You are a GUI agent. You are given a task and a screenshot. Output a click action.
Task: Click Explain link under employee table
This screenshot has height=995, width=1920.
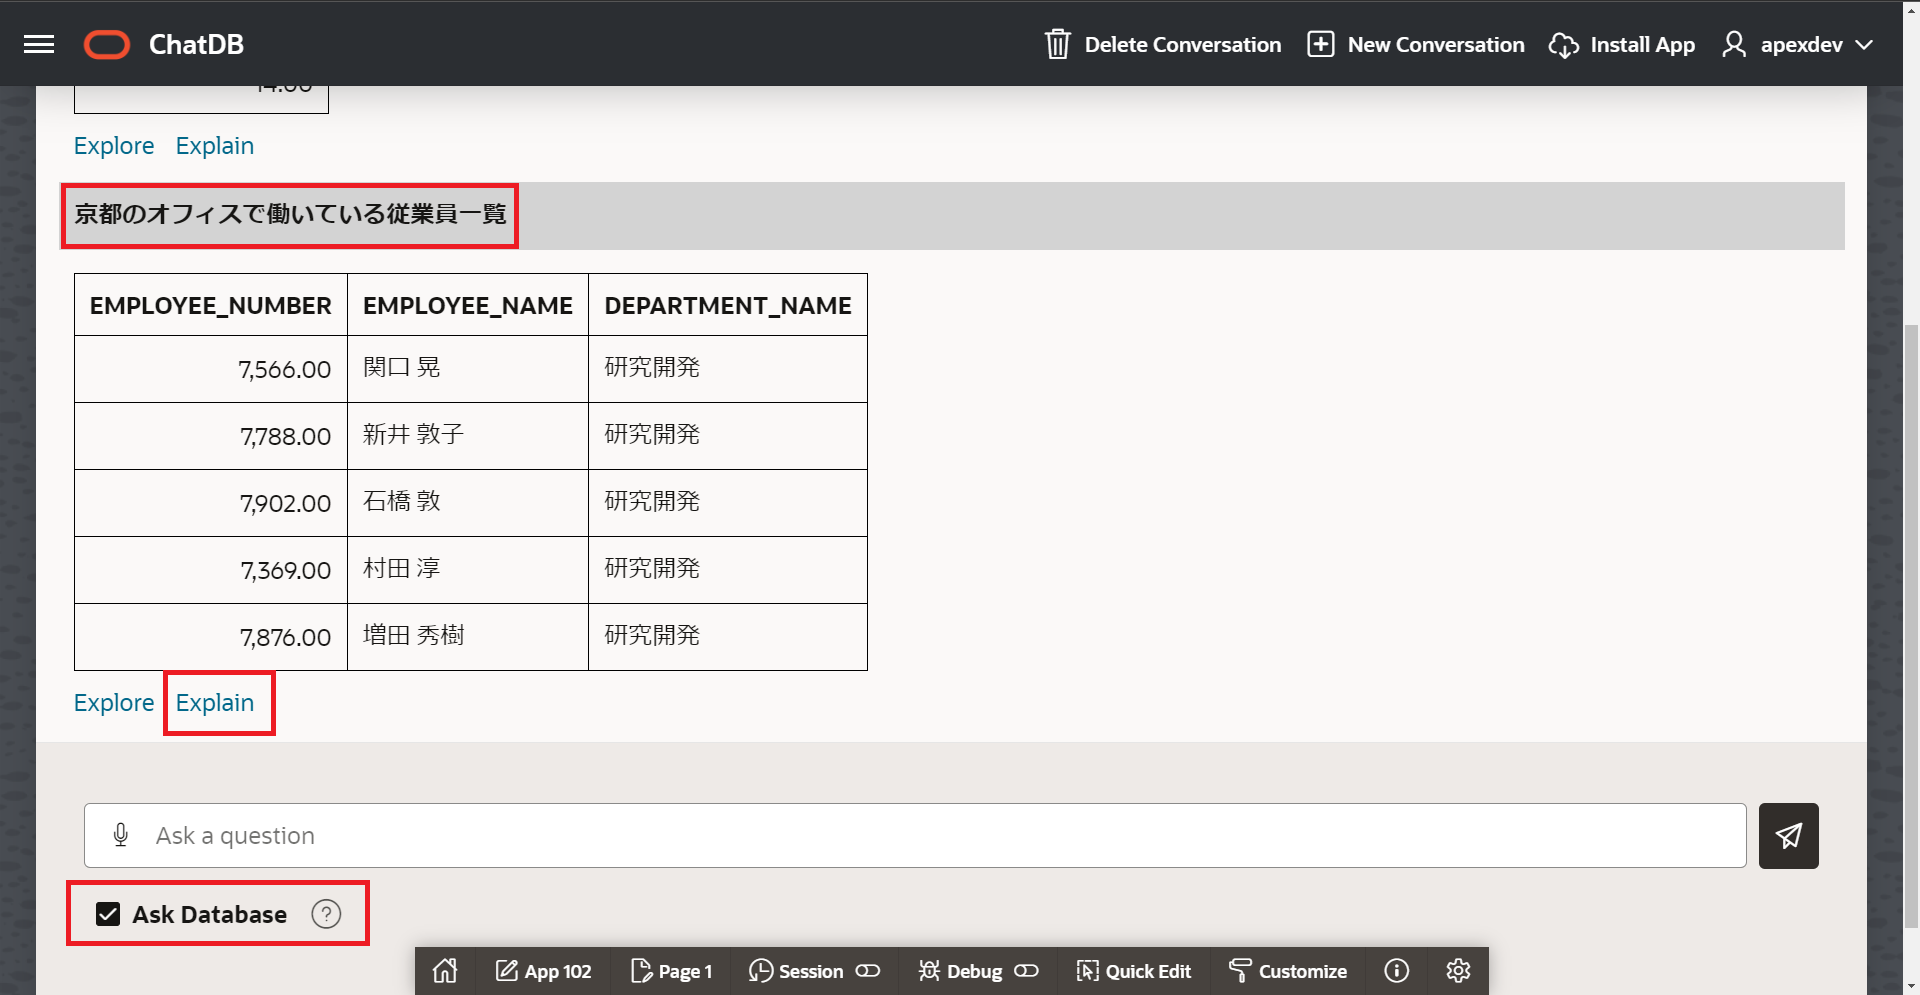coord(215,703)
